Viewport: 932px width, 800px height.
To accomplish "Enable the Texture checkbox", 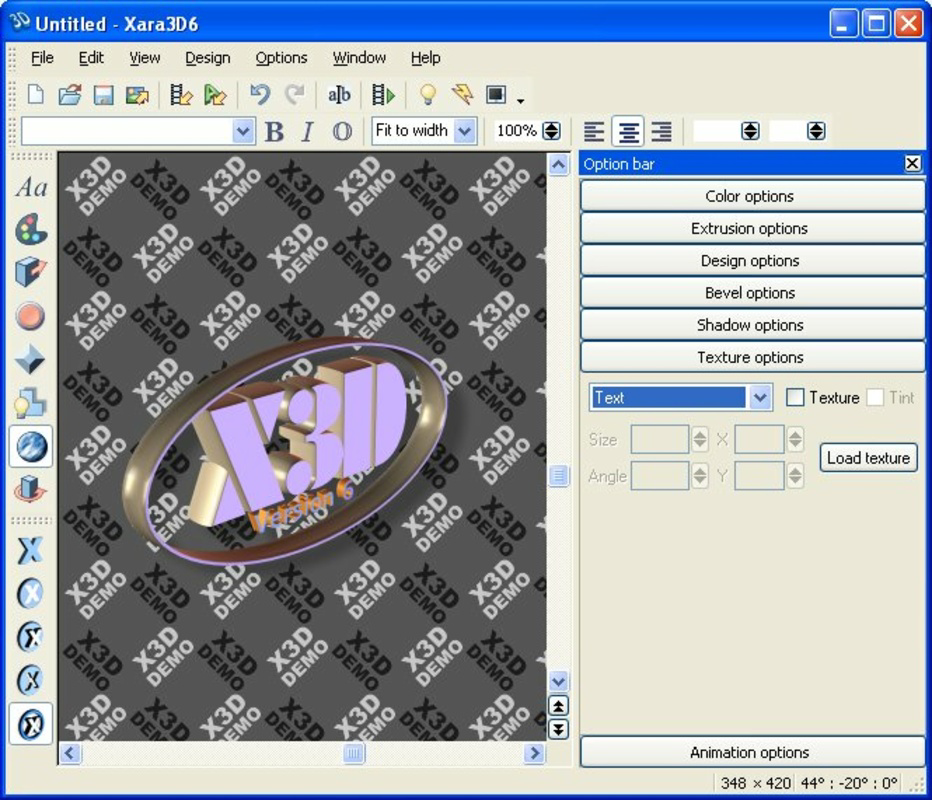I will tap(795, 397).
